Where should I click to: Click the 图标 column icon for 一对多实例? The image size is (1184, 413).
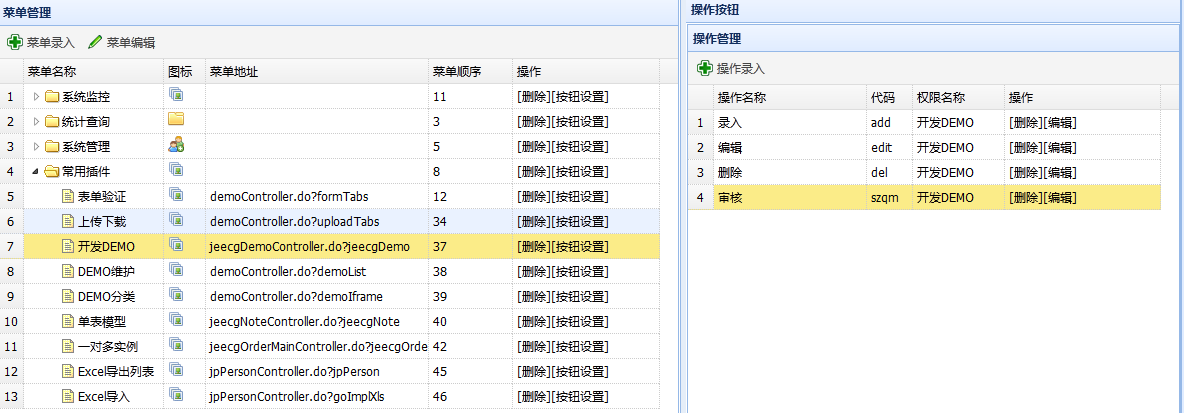(x=176, y=344)
